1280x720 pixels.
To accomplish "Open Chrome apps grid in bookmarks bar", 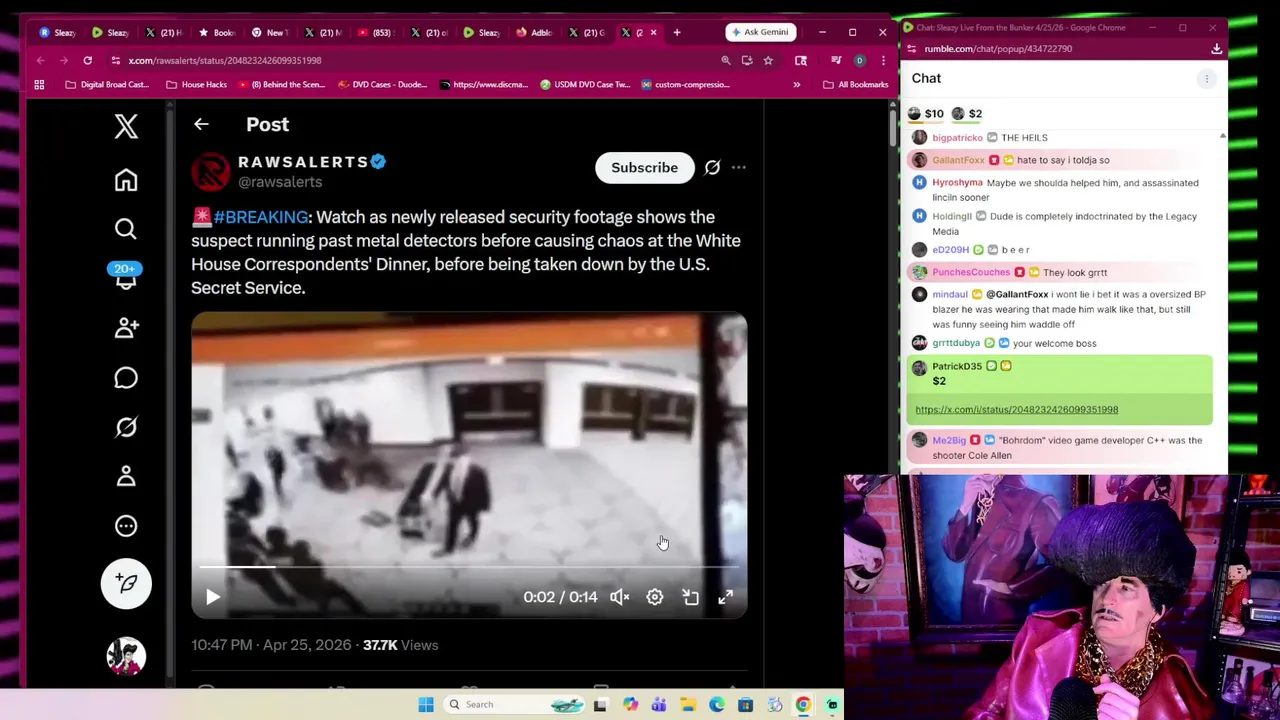I will [x=39, y=84].
